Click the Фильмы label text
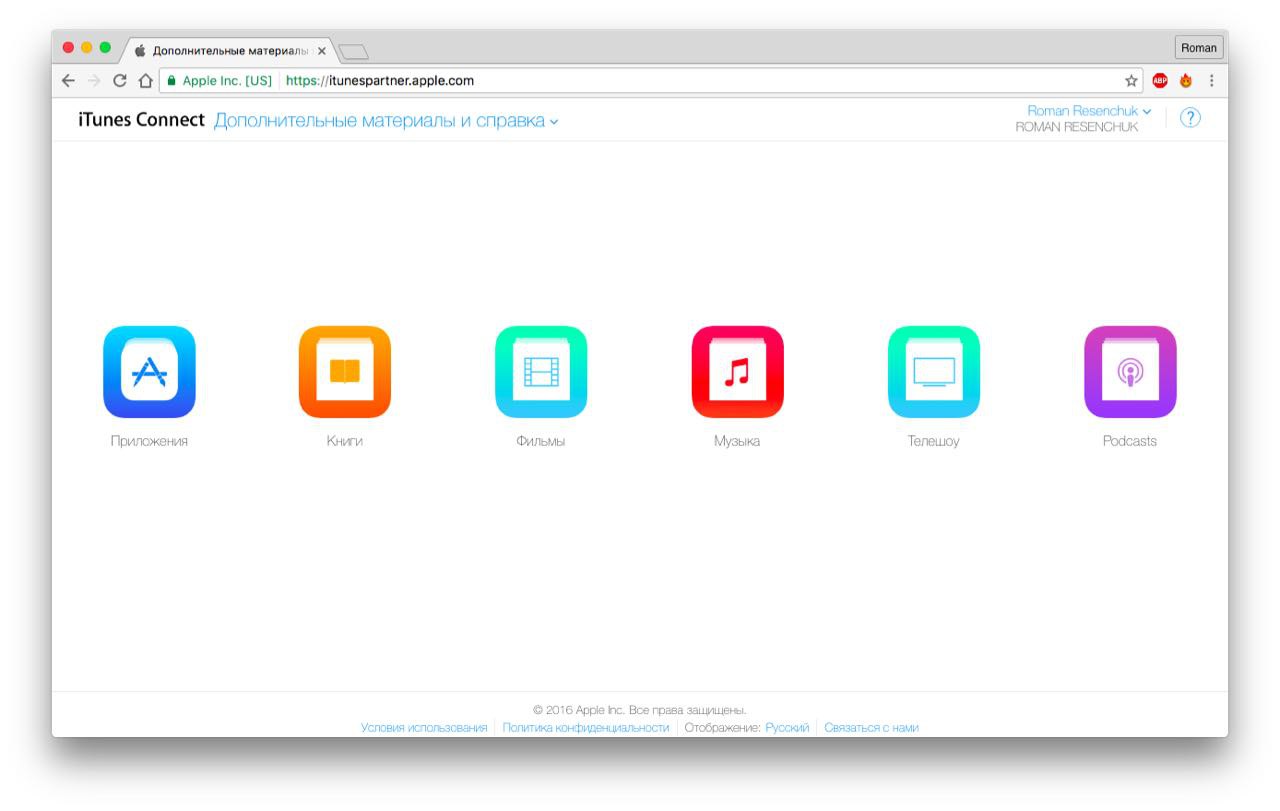This screenshot has width=1280, height=811. [x=541, y=441]
